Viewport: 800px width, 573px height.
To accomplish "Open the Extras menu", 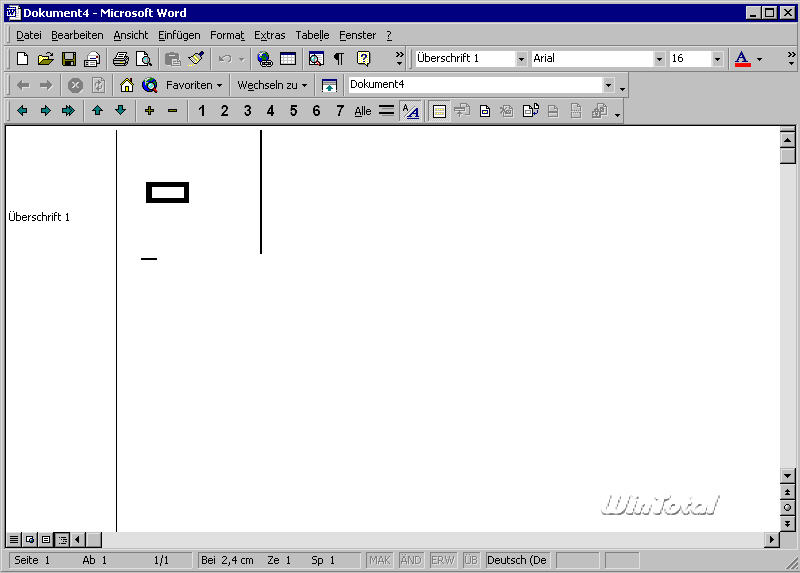I will click(269, 35).
